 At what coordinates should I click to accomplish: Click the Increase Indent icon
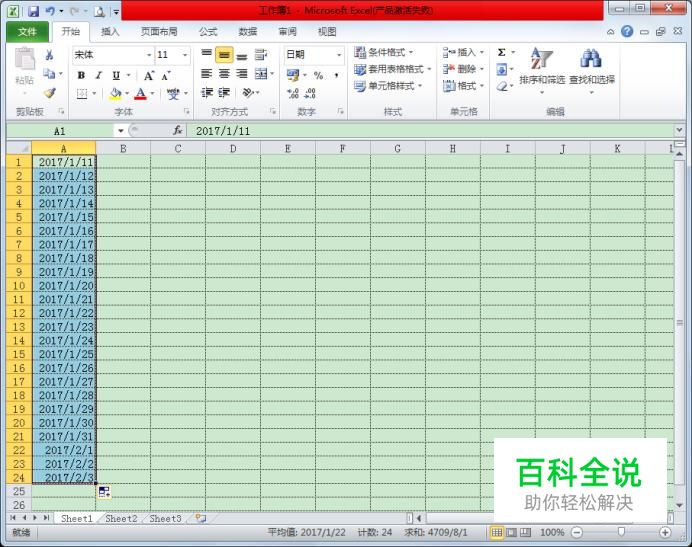point(224,93)
